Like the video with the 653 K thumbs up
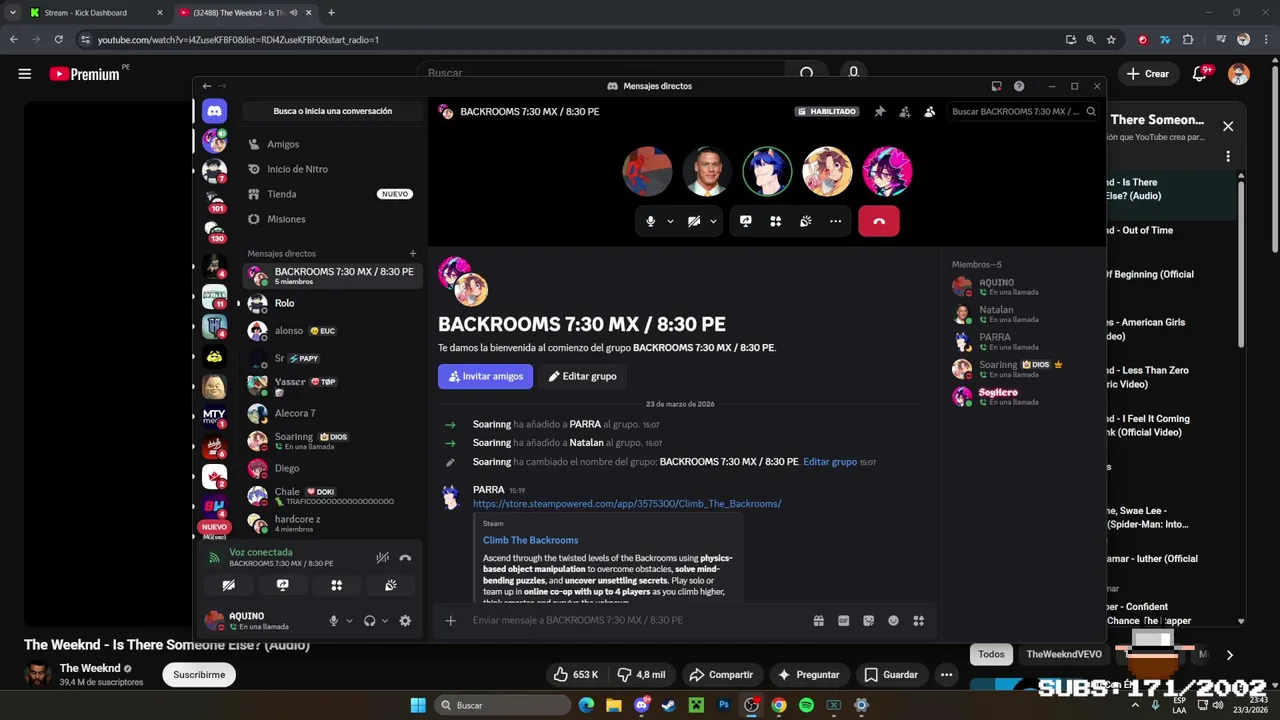This screenshot has width=1280, height=720. [576, 675]
